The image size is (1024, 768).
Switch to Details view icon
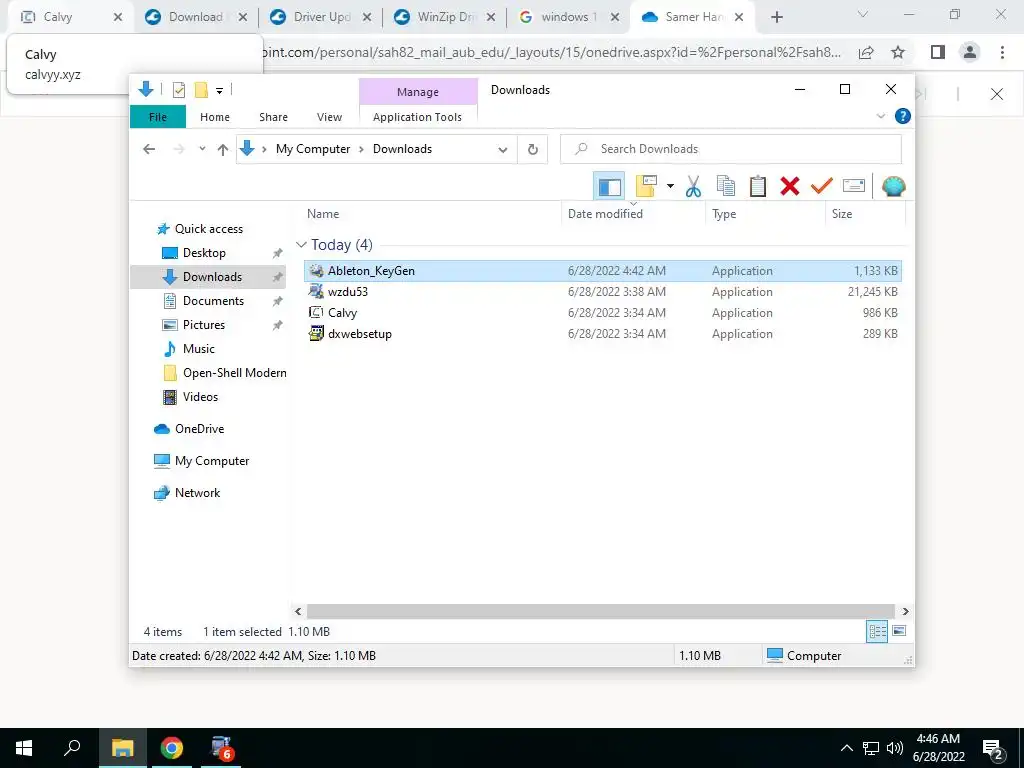(877, 632)
